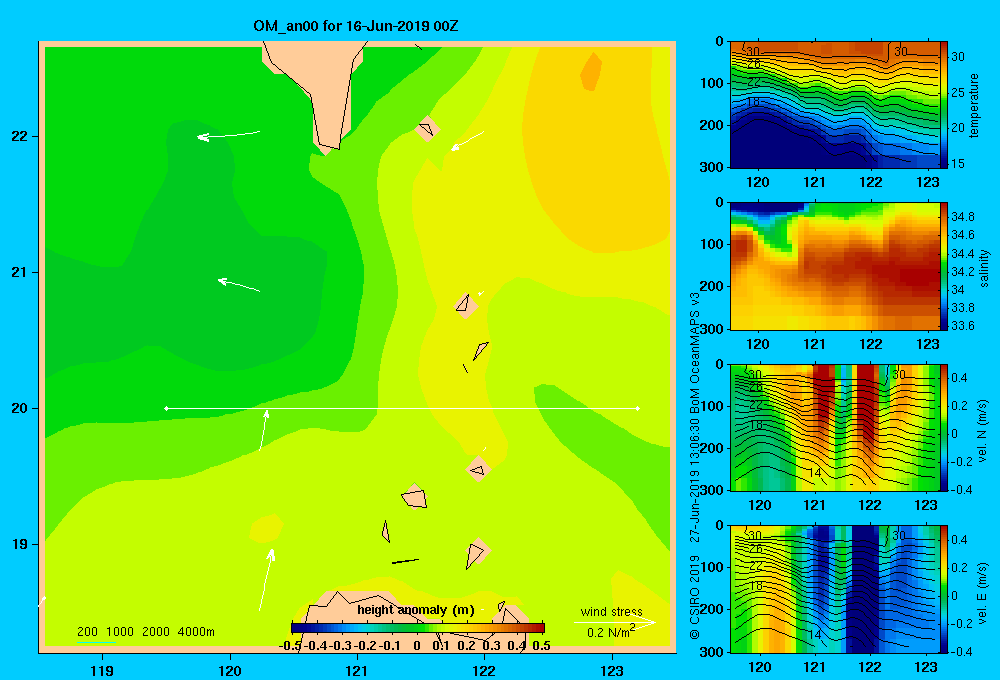Click the '0.2 N/m' wind stress scale value

coord(611,632)
